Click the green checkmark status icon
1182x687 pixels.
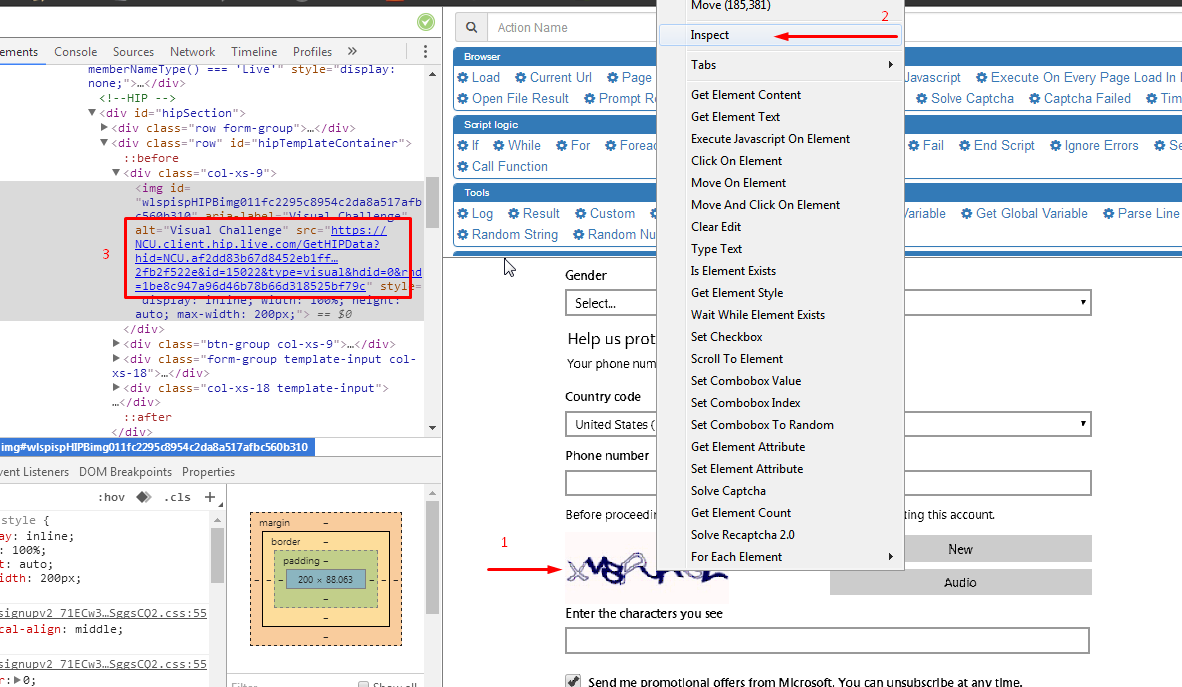click(426, 22)
